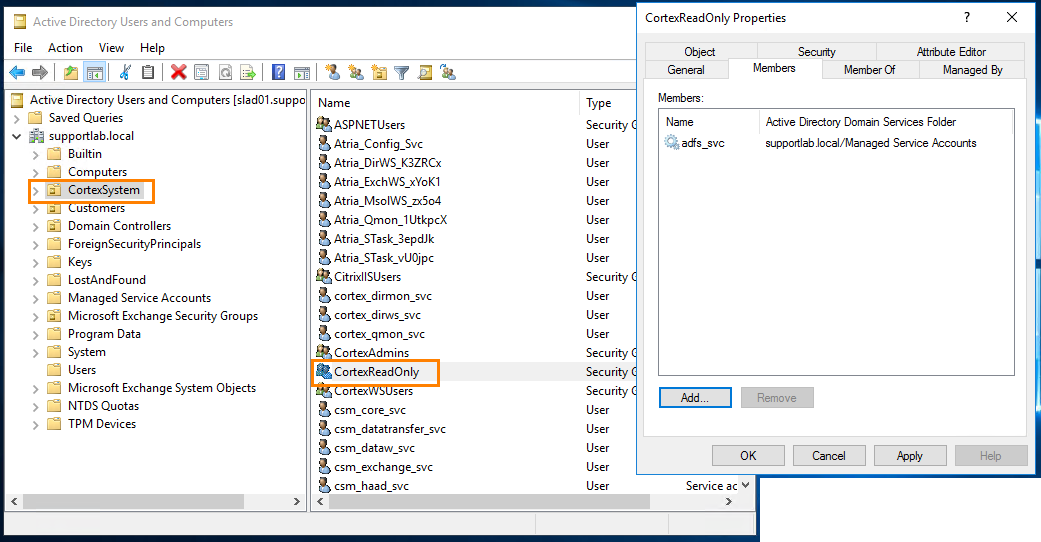Expand the Microsoft Exchange Security Groups node
The image size is (1041, 542).
(x=35, y=316)
